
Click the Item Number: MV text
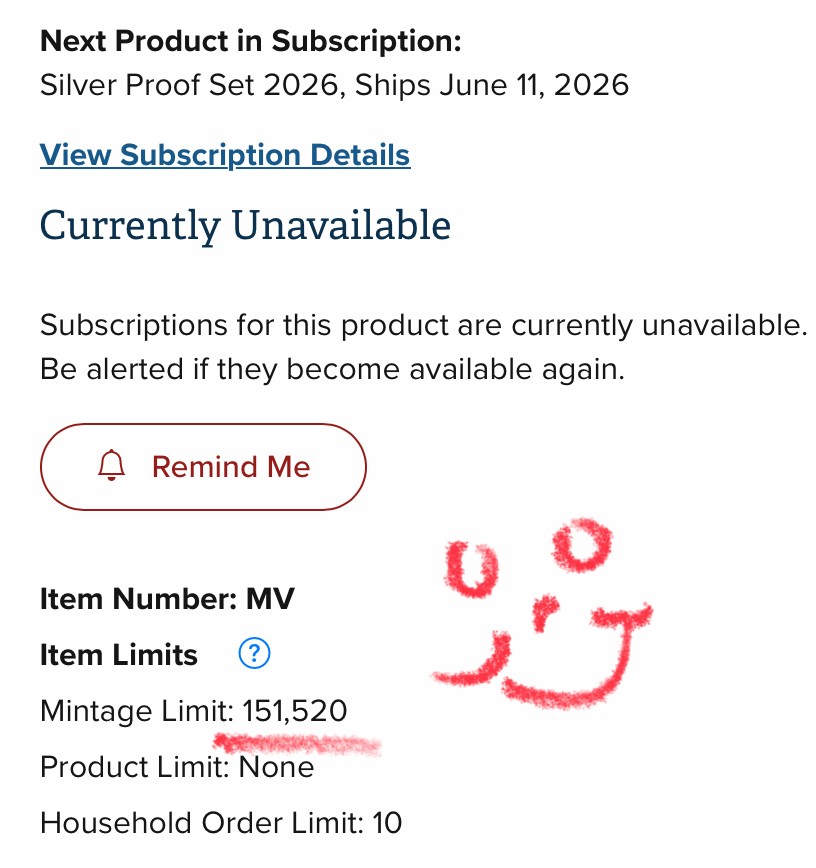[167, 599]
